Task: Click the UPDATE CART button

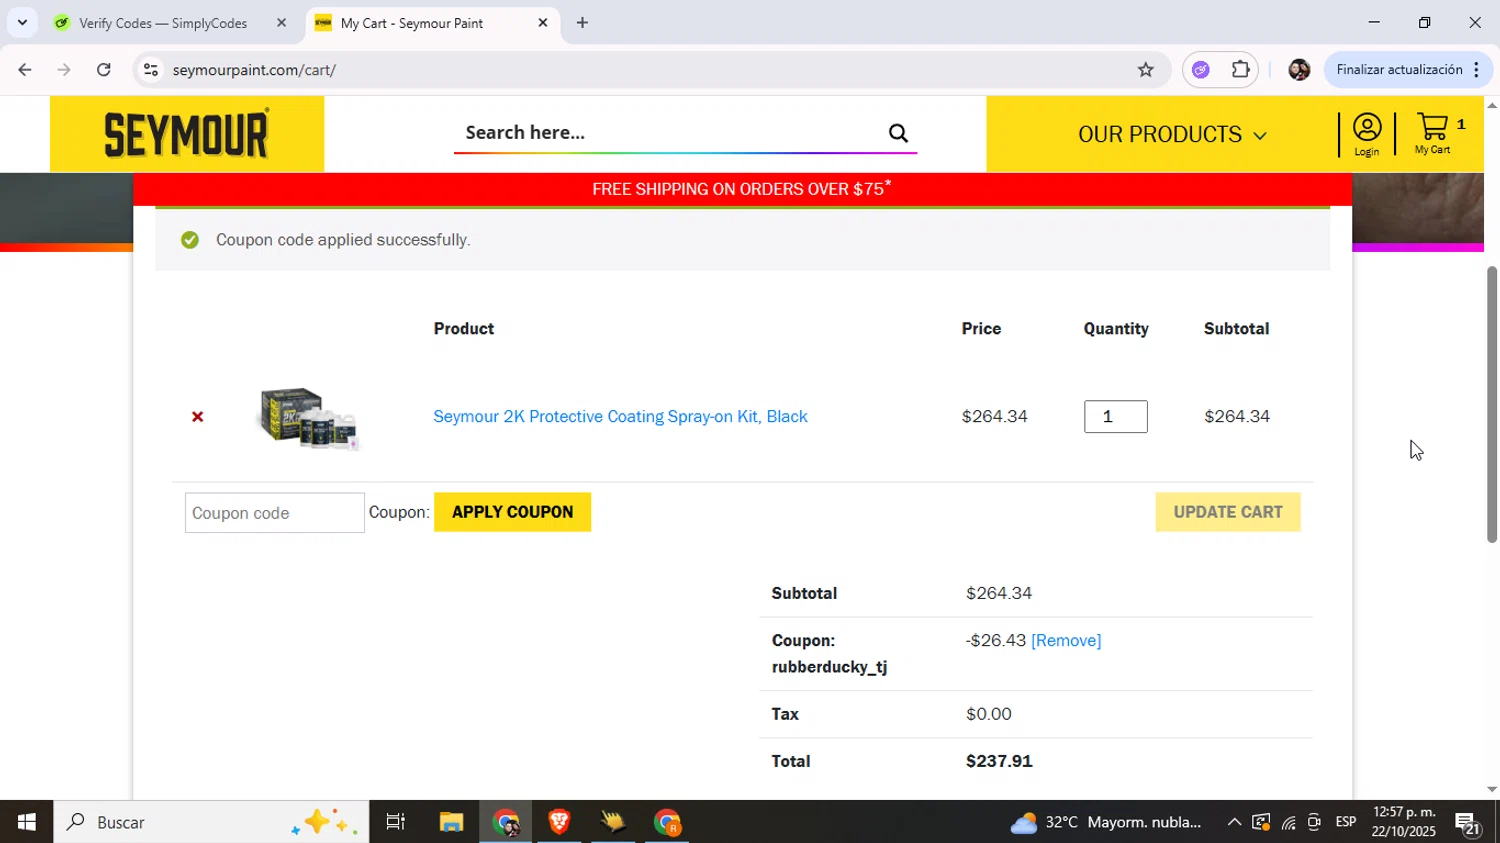Action: (x=1228, y=512)
